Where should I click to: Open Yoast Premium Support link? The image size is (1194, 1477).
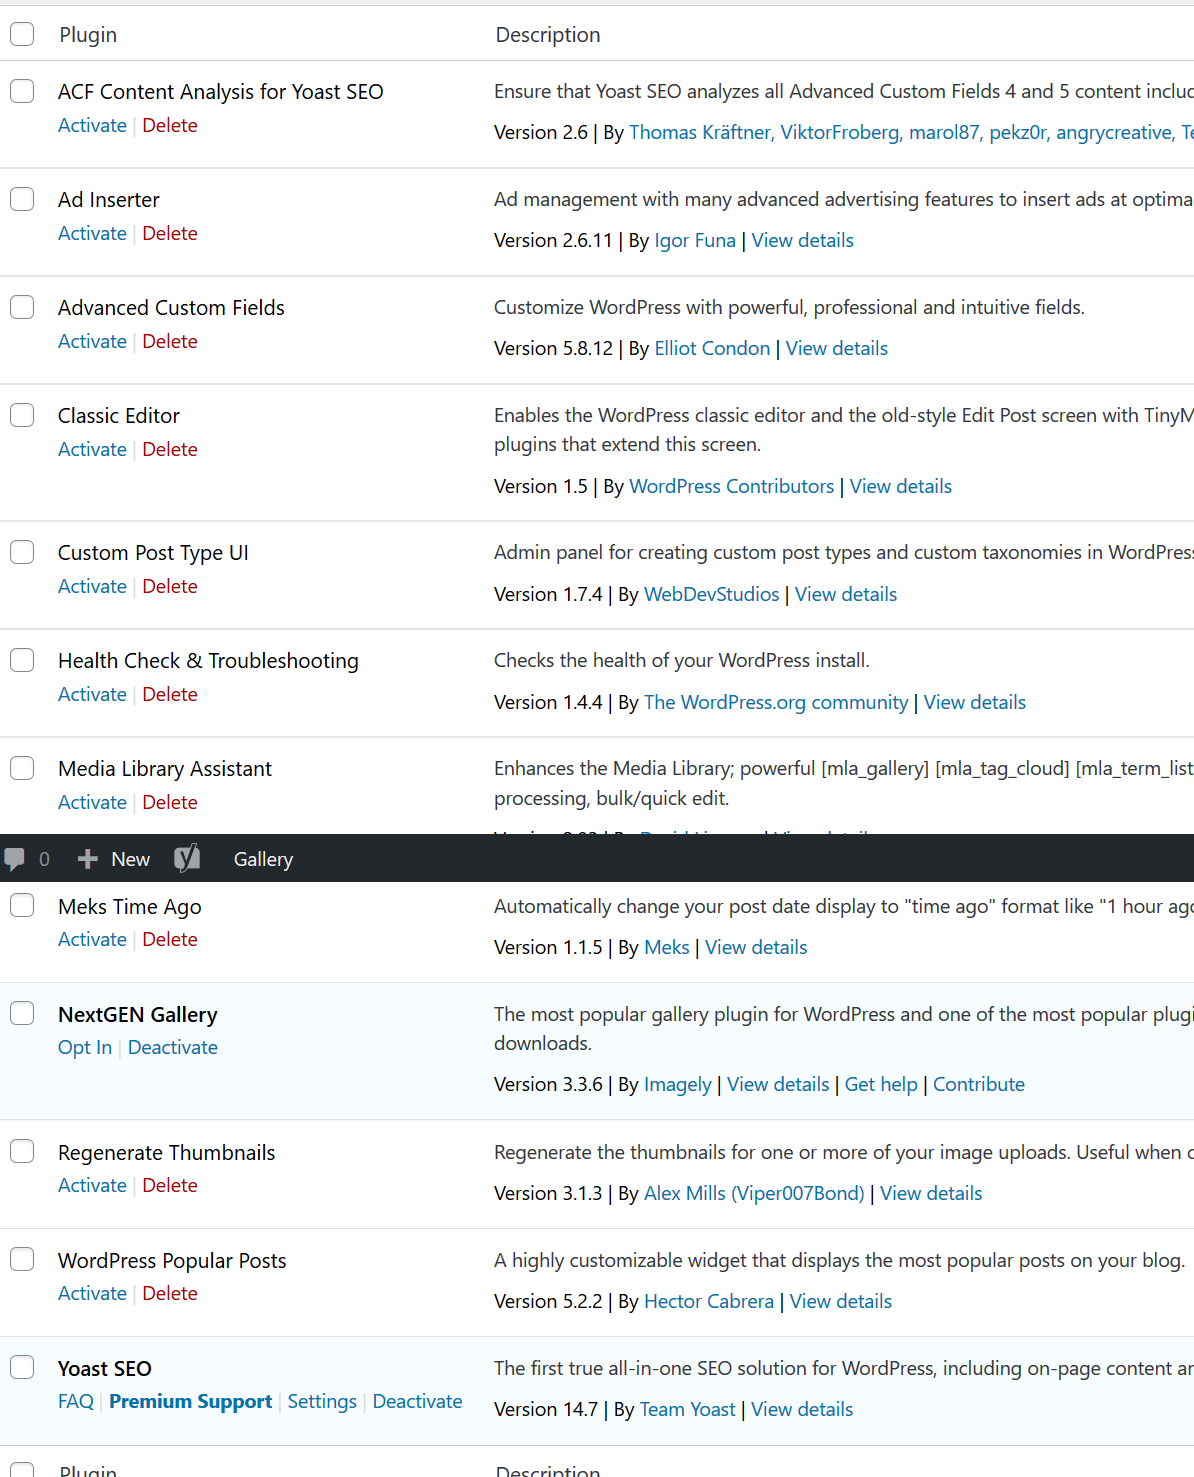(191, 1401)
